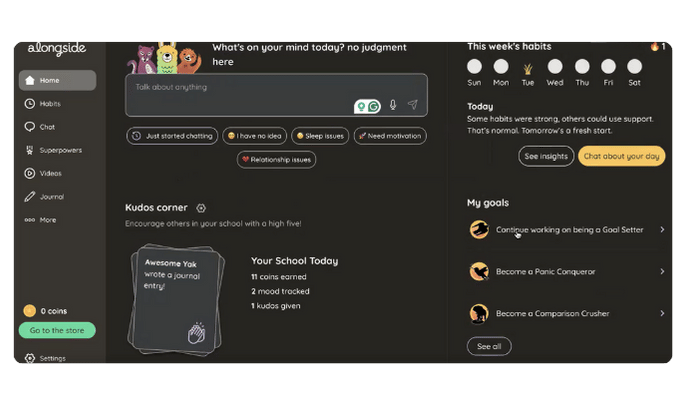Click the Panic Conqueror badge icon

(479, 271)
